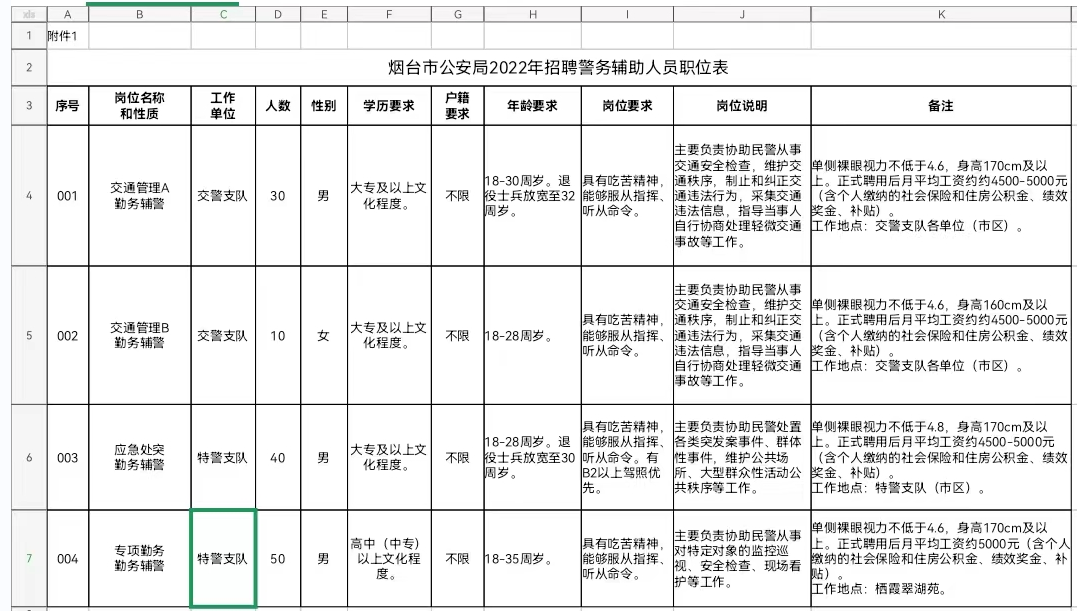1077x611 pixels.
Task: Click the remarks cell mentioning 身高160cm
Action: [941, 336]
